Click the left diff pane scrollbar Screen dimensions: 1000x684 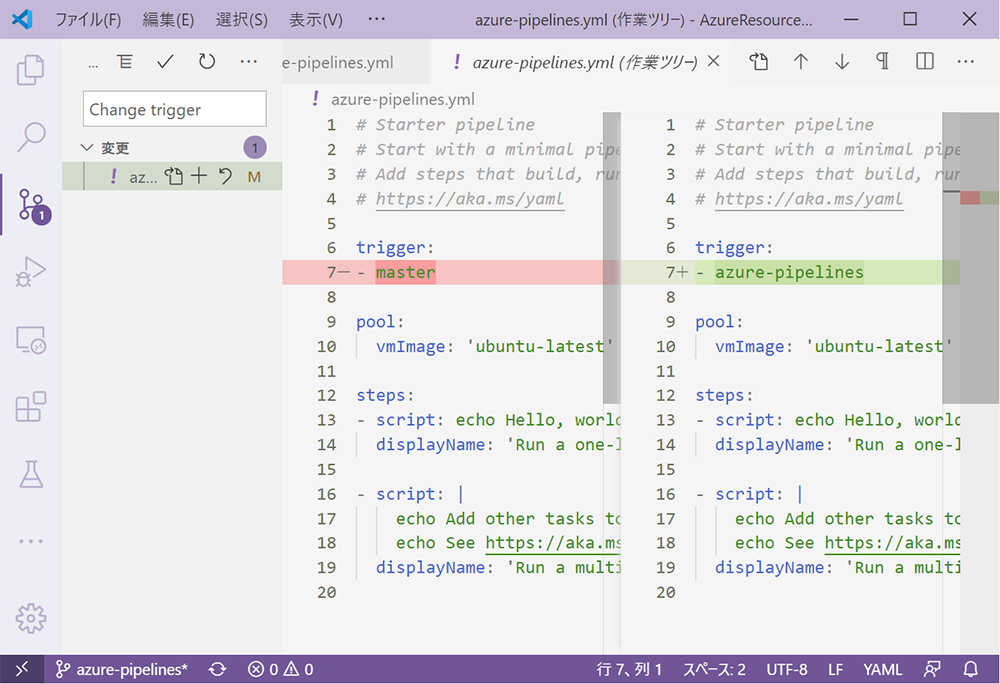(x=612, y=258)
